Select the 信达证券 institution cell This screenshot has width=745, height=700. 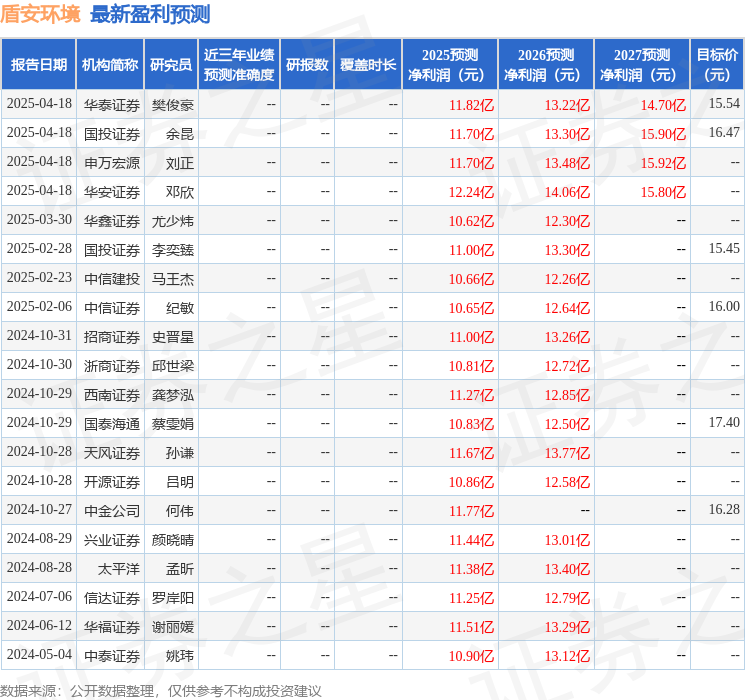[112, 598]
